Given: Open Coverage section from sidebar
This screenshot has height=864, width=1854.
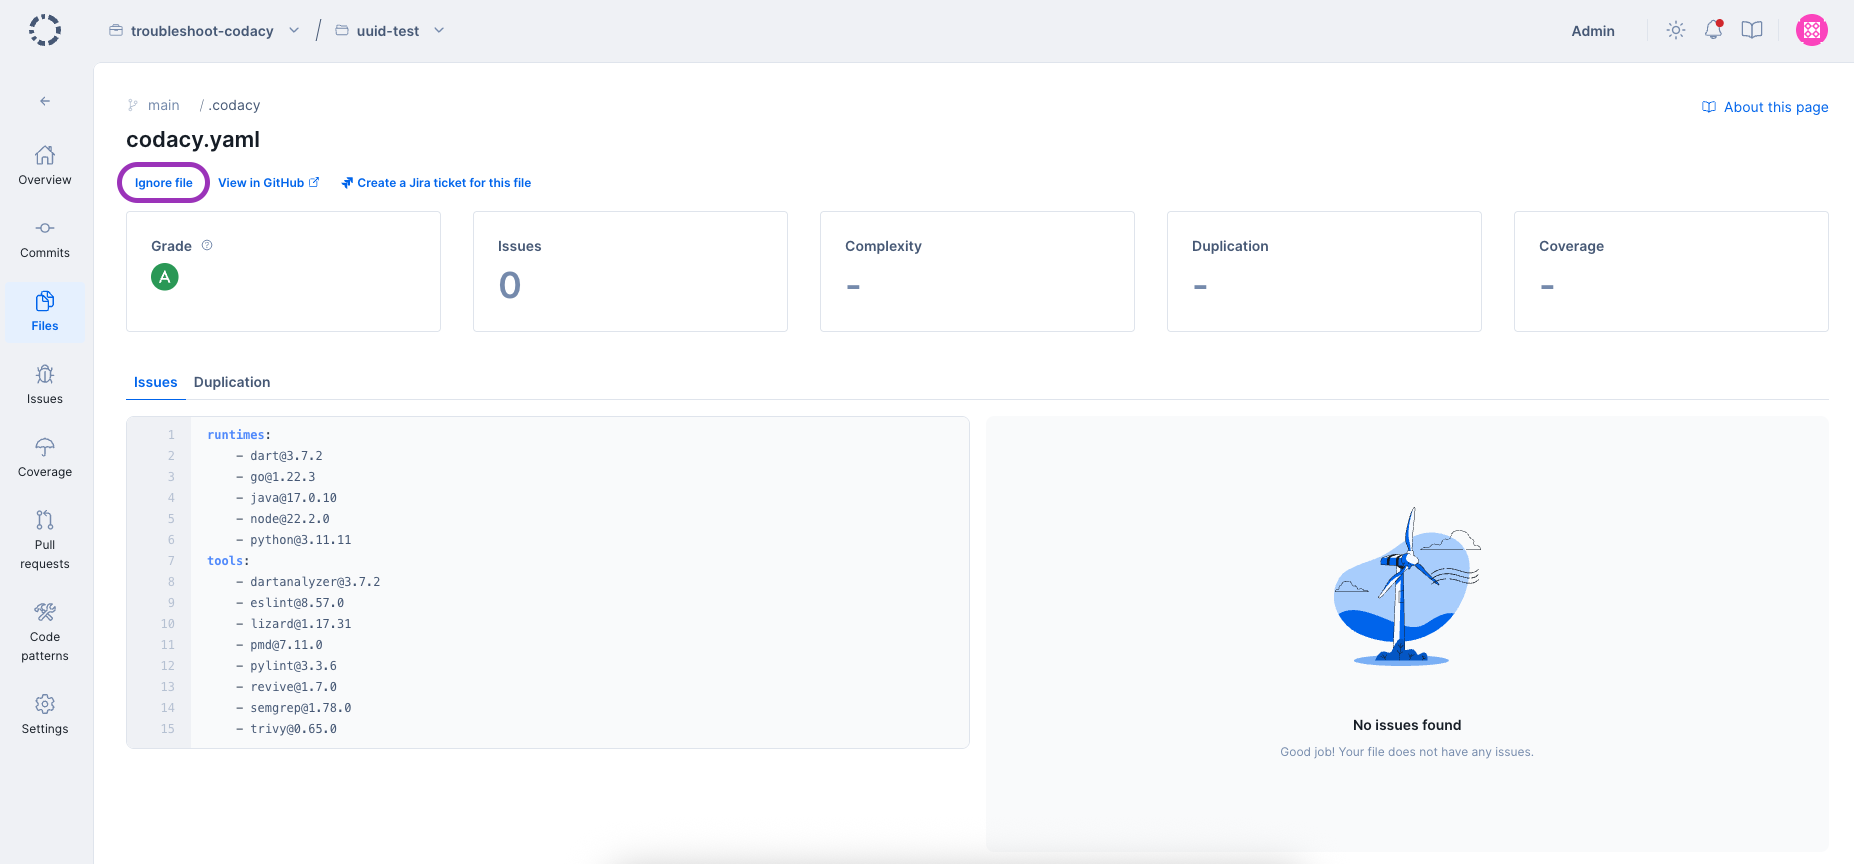Looking at the screenshot, I should click(x=45, y=457).
